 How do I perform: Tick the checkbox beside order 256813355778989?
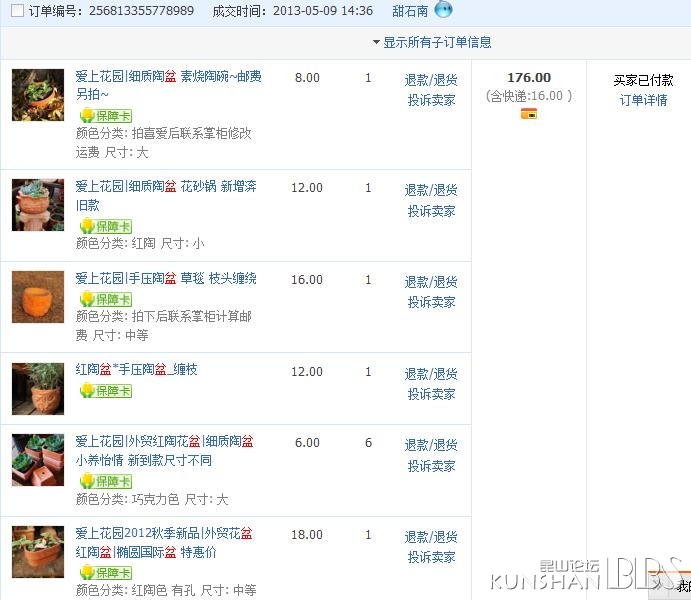[17, 11]
